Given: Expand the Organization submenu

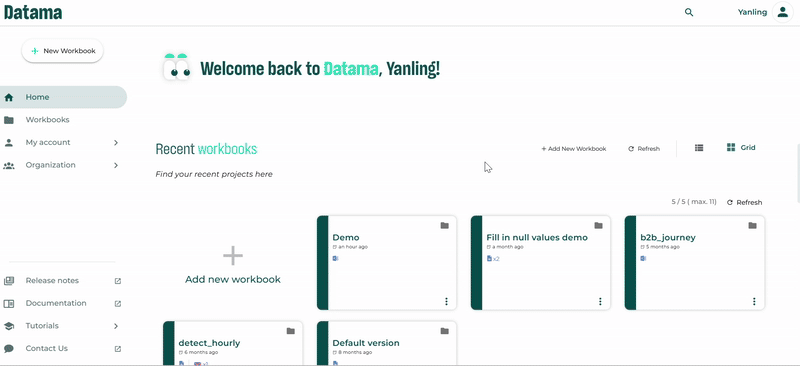Looking at the screenshot, I should click(x=116, y=165).
